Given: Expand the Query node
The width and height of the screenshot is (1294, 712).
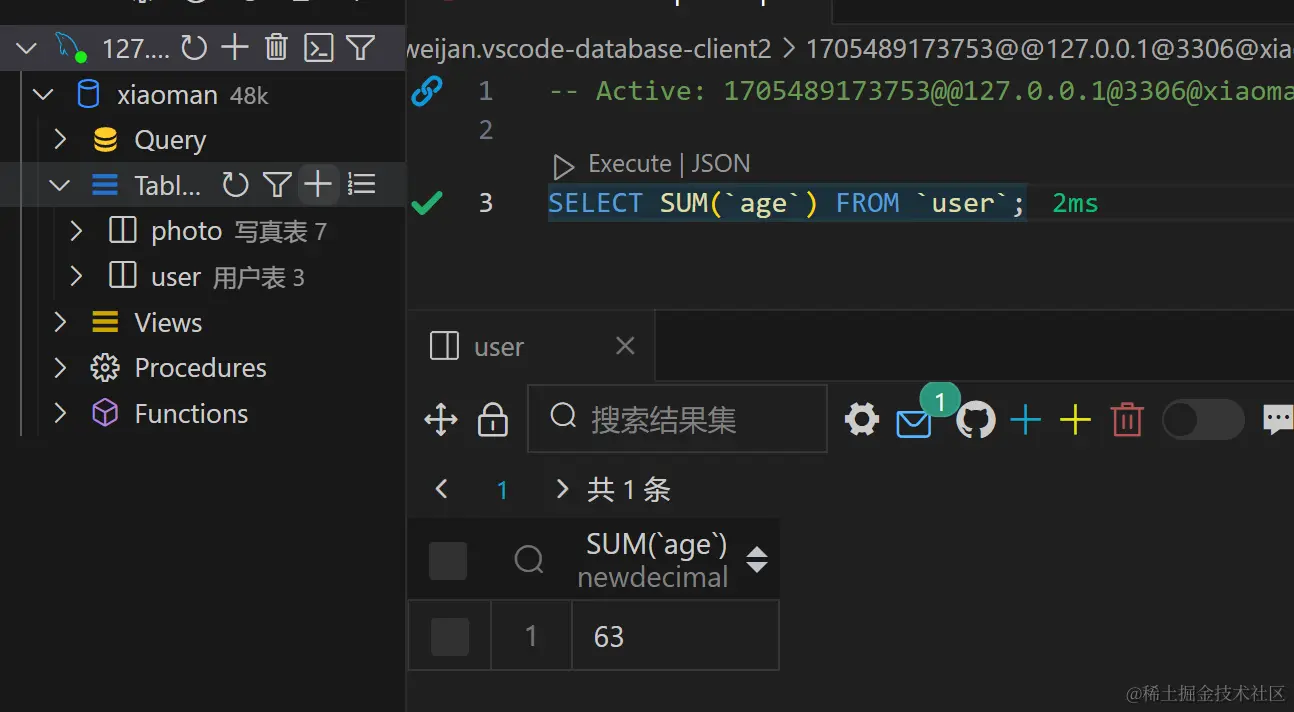Looking at the screenshot, I should coord(60,139).
